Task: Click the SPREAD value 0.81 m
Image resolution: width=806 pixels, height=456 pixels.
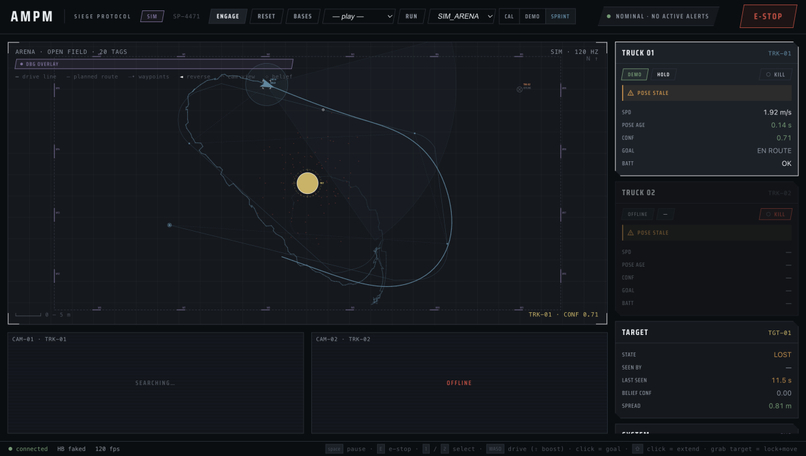Action: [x=780, y=406]
